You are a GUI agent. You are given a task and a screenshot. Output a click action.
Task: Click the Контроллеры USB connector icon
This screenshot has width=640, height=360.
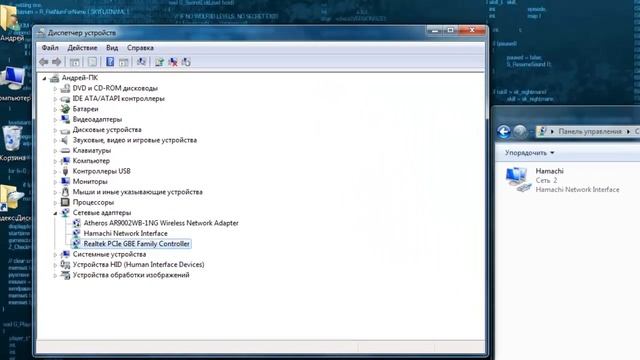(x=65, y=171)
